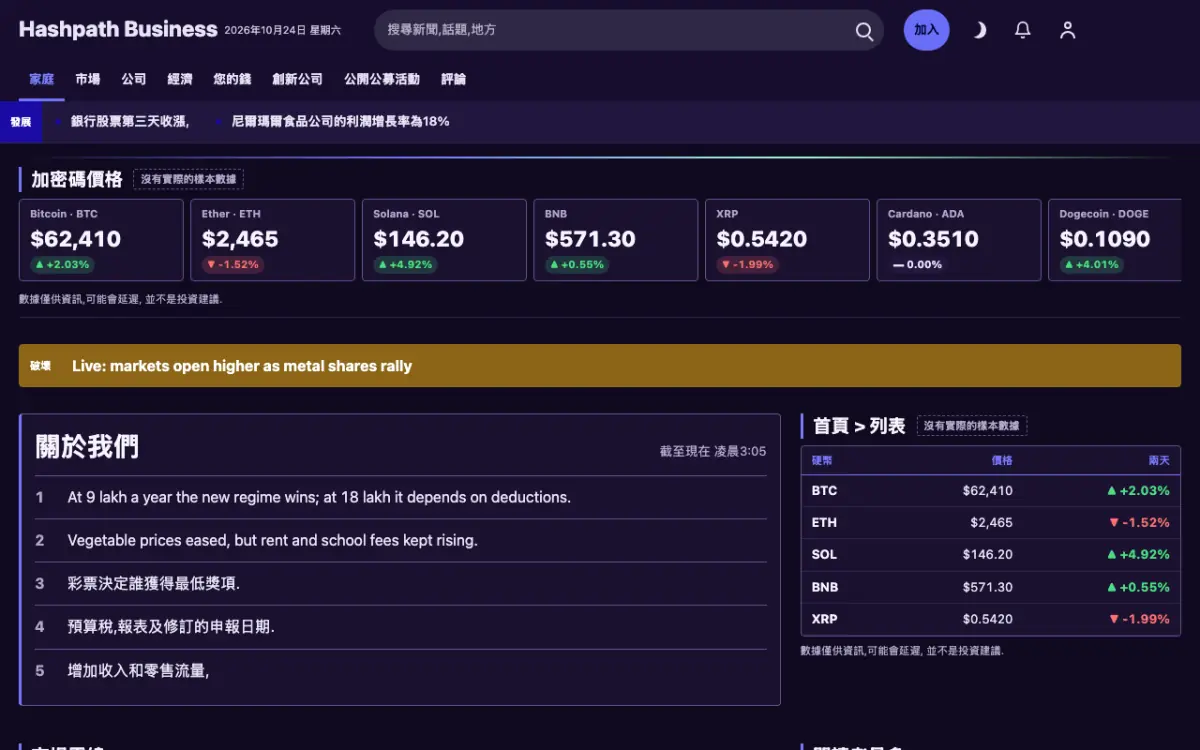Sort table by 硬幣 column header

click(822, 460)
